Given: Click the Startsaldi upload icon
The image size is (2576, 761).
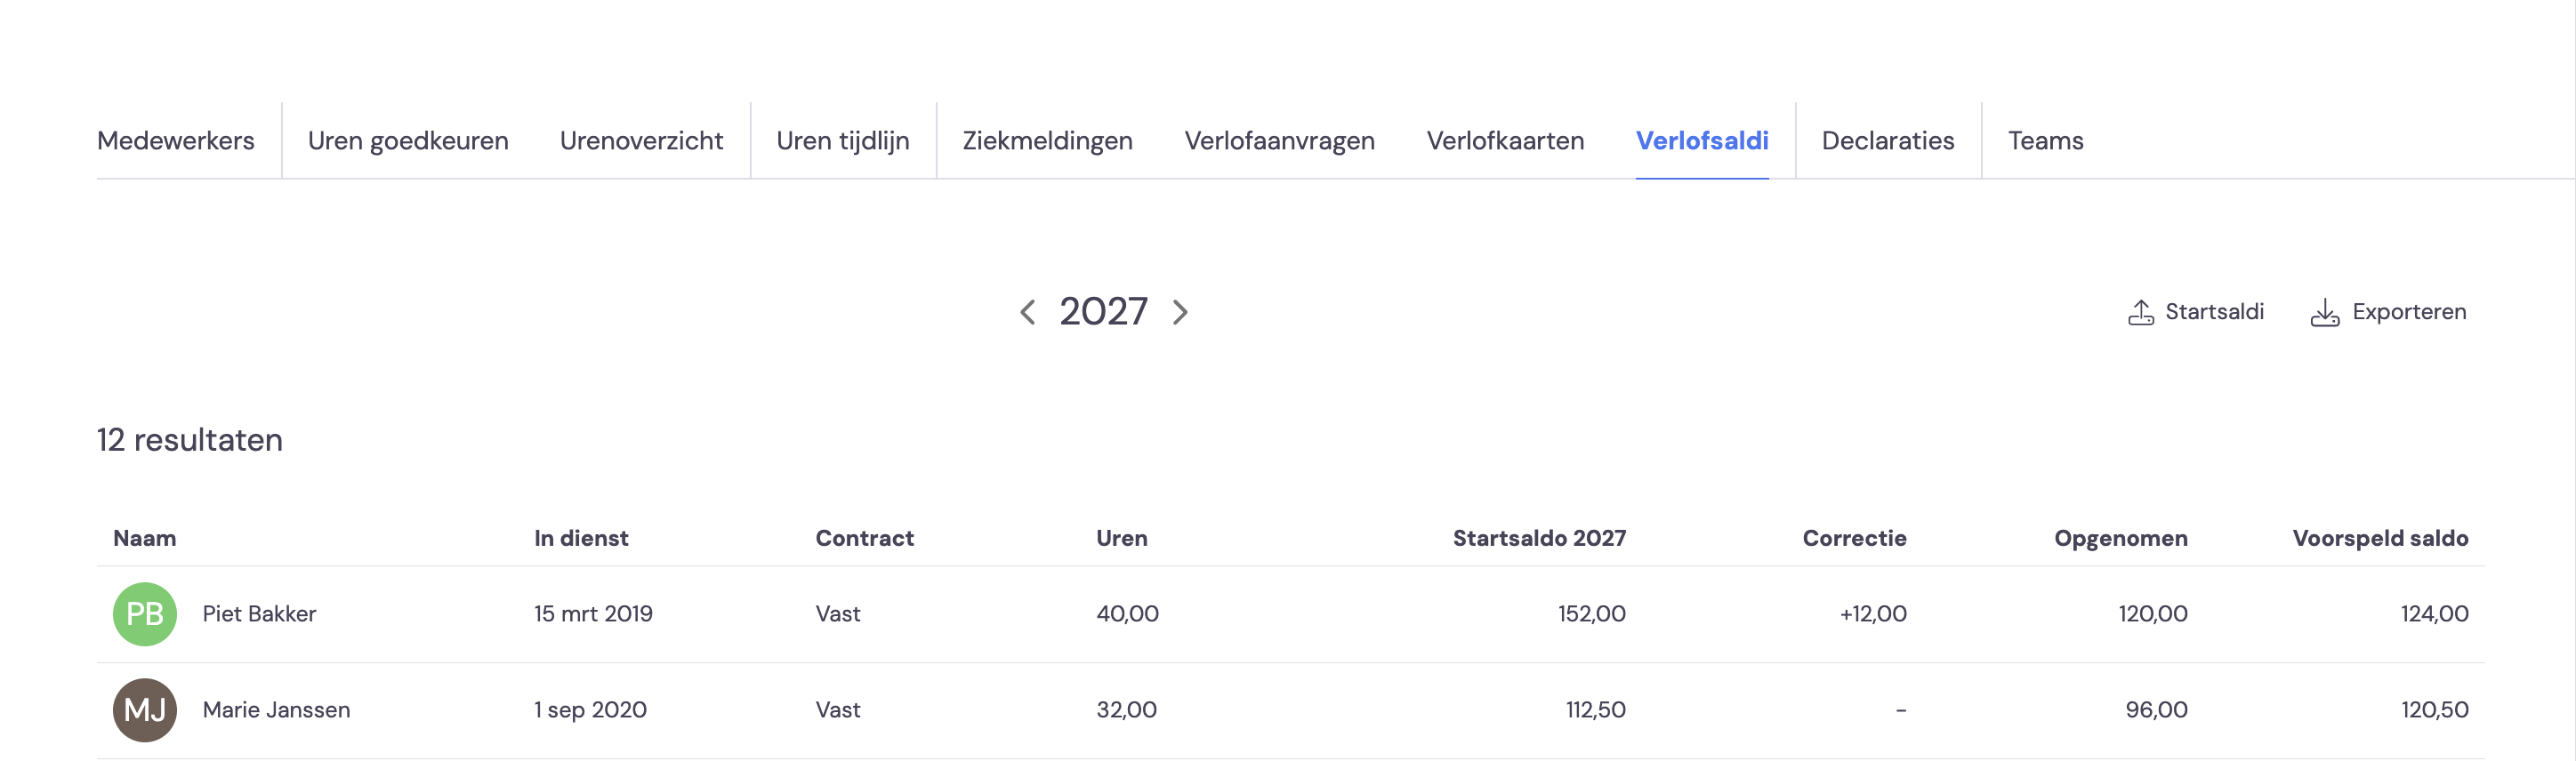Looking at the screenshot, I should click(x=2140, y=312).
